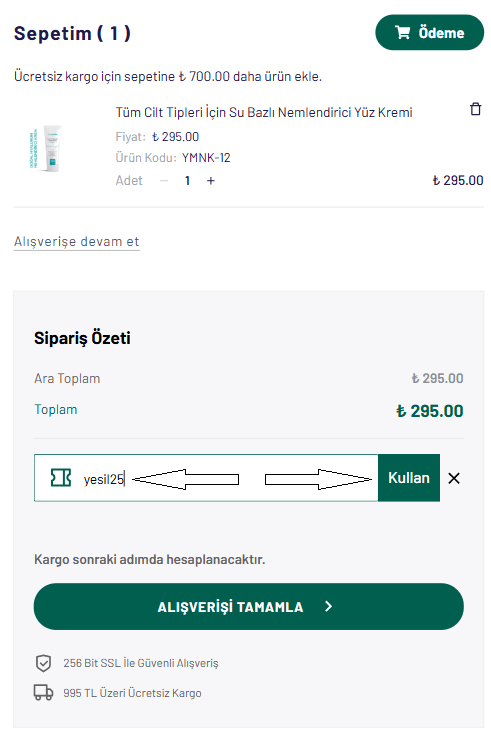Open the moisturizer product thumbnail

45,149
